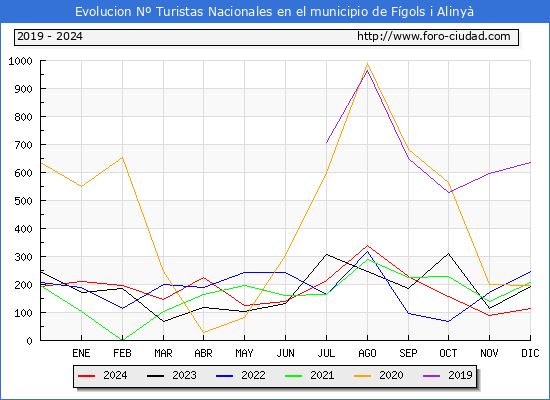
Task: Click the purple 2019 line end at DIC
Action: click(530, 162)
